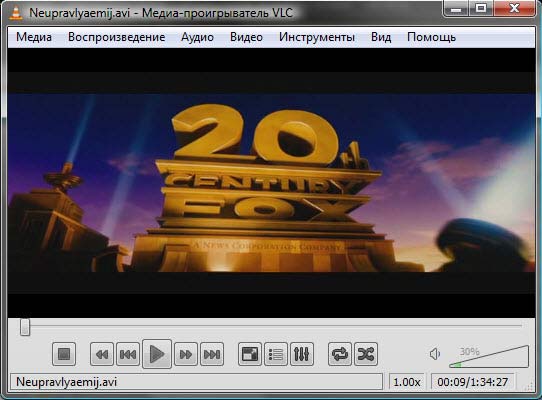The height and width of the screenshot is (400, 542).
Task: Open the Помощь menu
Action: click(431, 37)
